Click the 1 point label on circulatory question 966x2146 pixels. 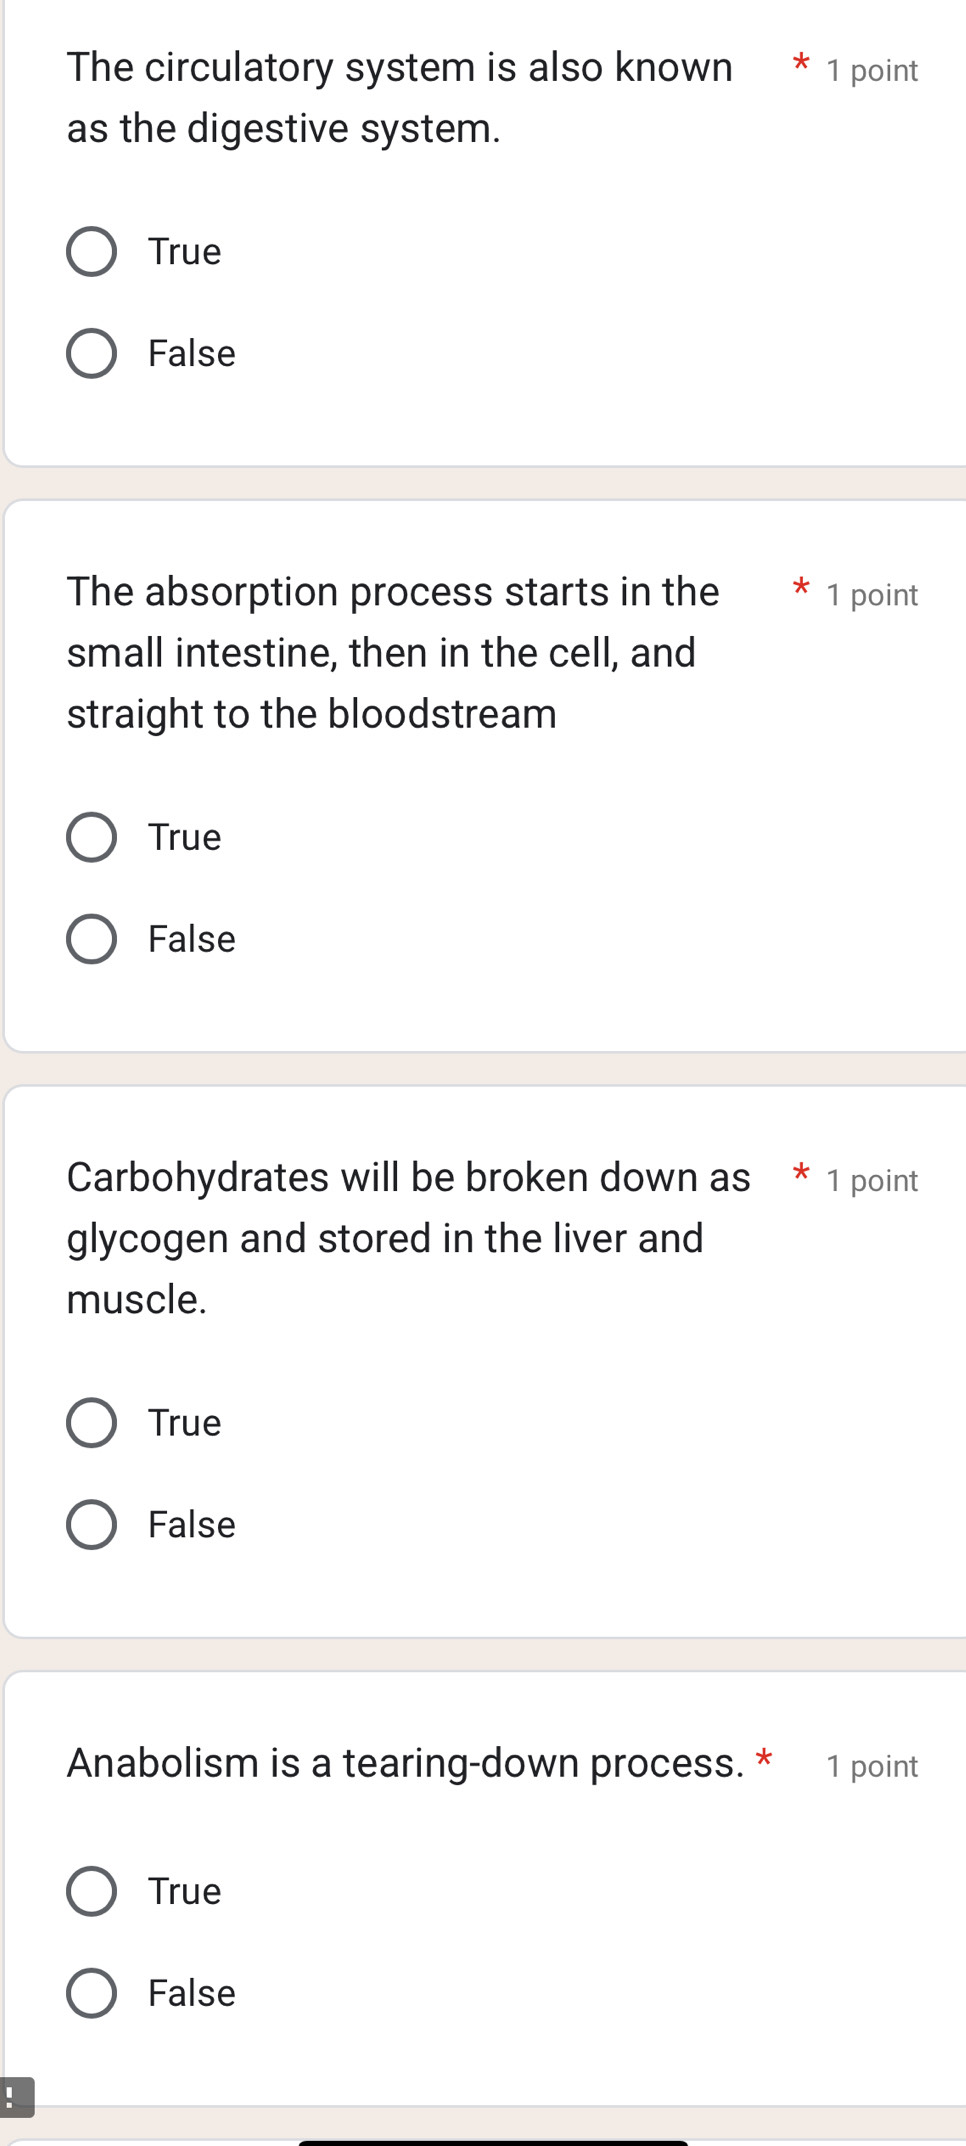point(872,70)
